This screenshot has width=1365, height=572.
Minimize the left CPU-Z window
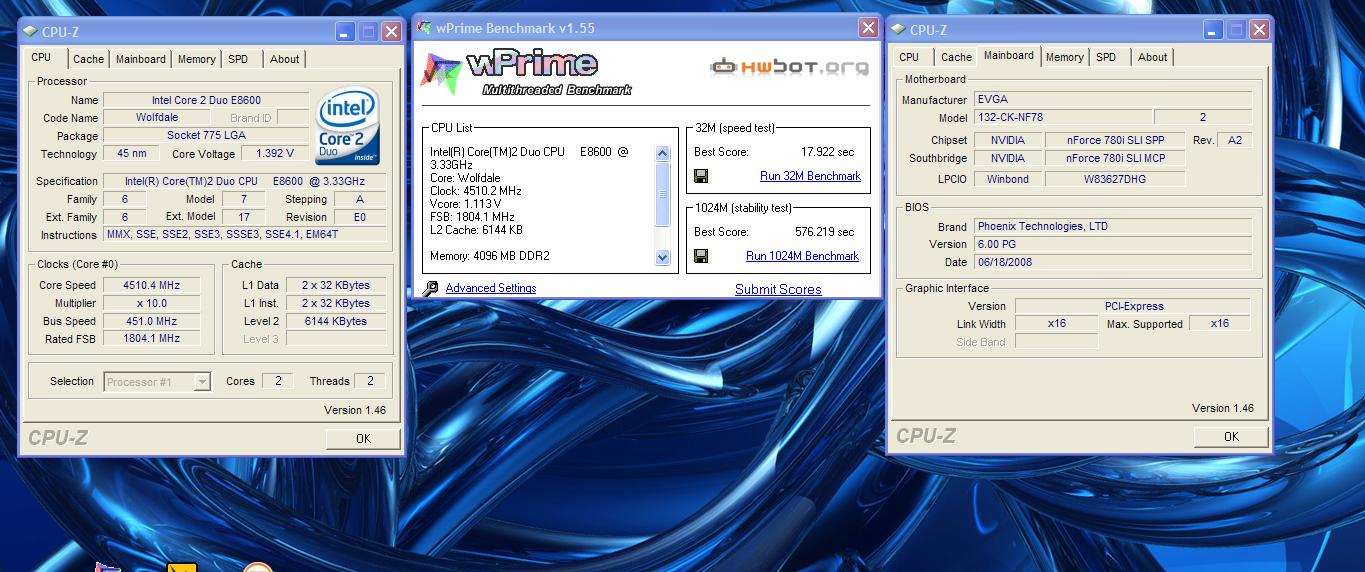[345, 32]
